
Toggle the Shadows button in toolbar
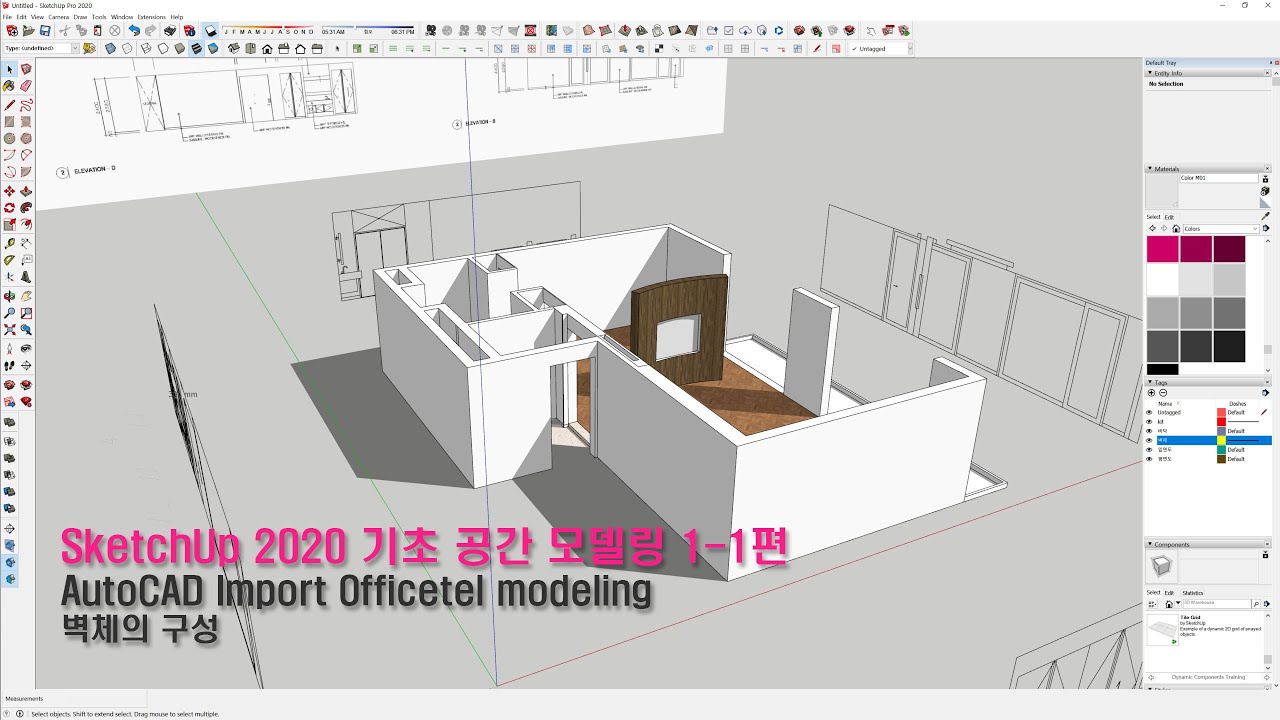pos(210,31)
